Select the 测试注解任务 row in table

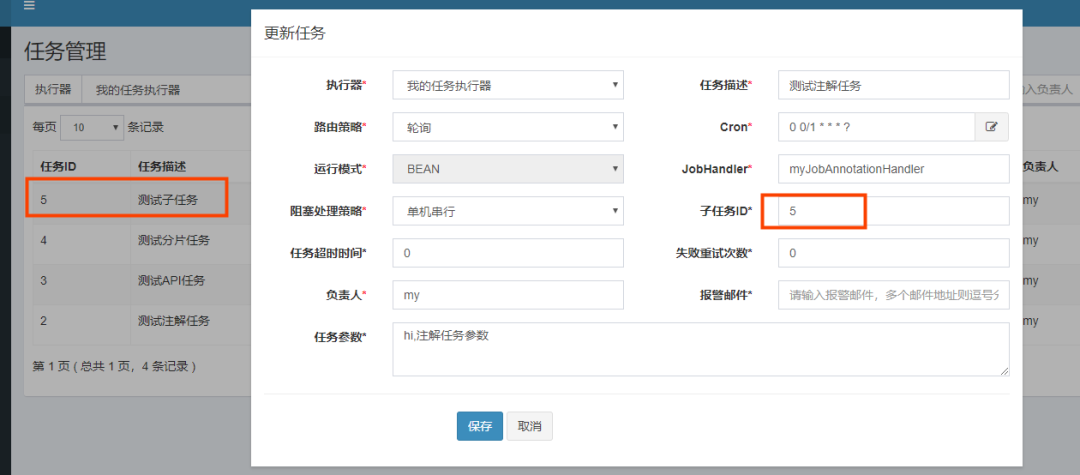tap(174, 320)
